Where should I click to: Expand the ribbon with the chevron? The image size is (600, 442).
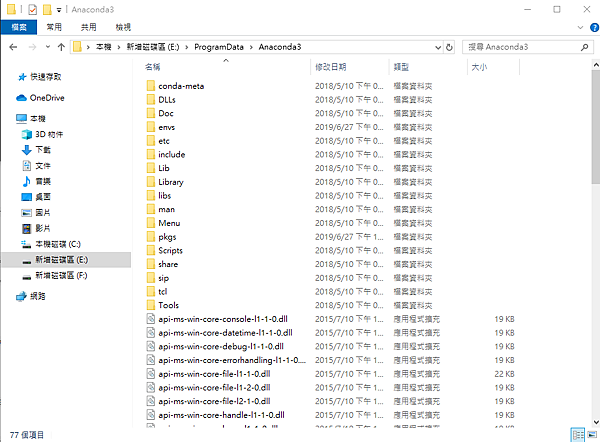point(580,28)
